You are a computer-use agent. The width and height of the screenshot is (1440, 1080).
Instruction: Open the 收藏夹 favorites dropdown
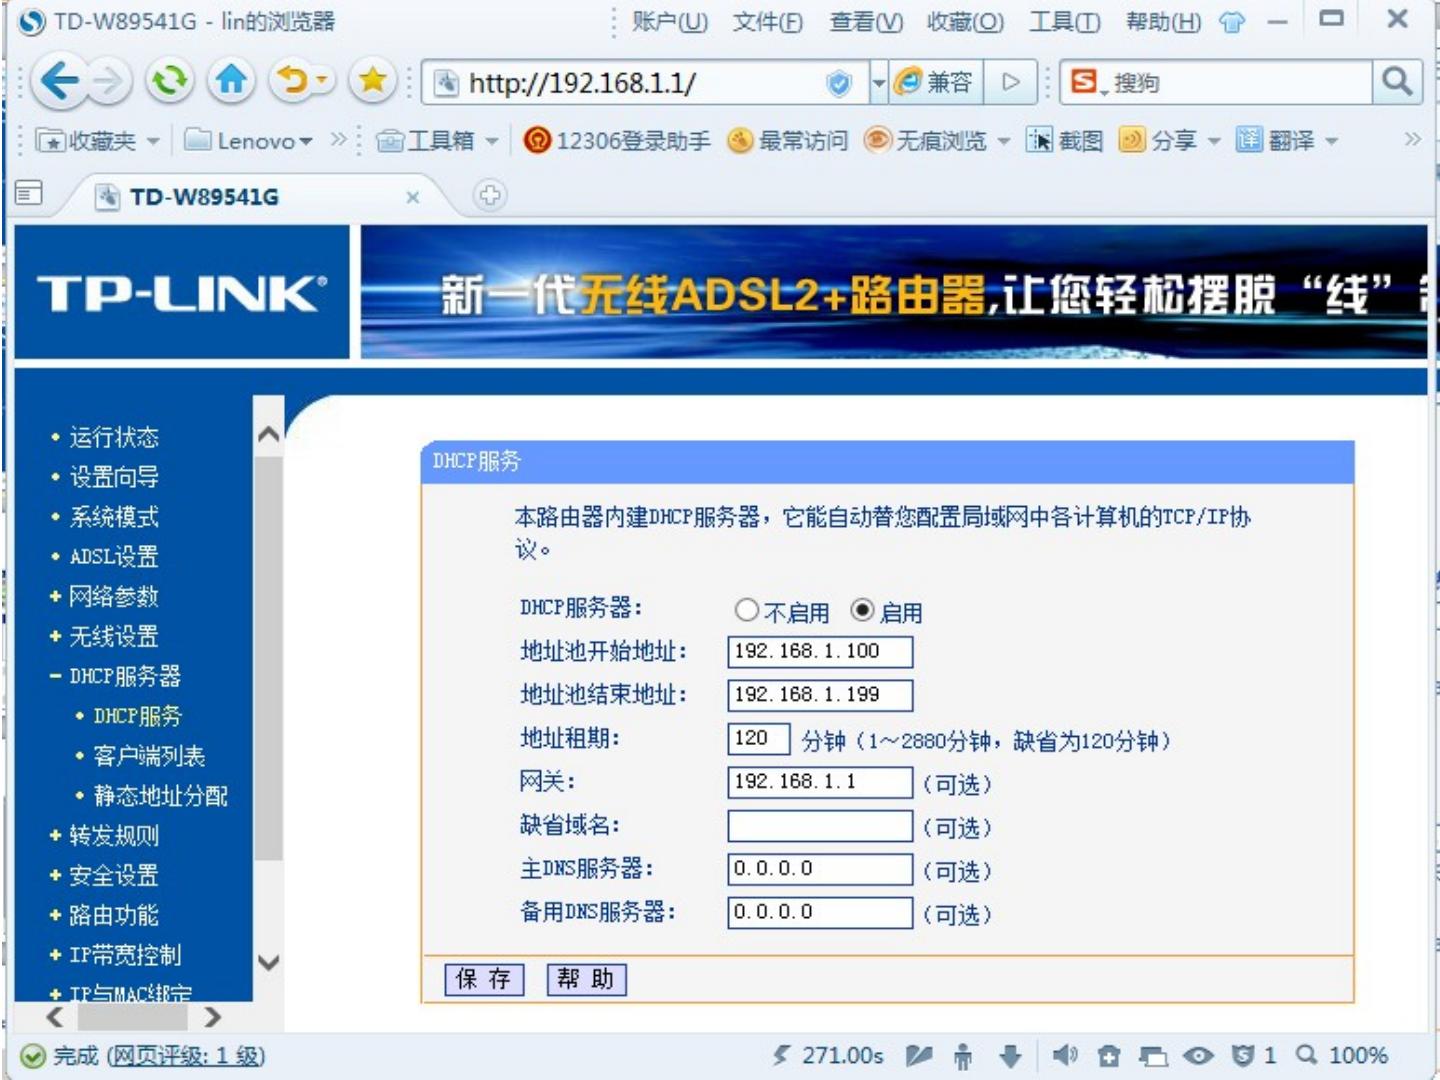pos(98,141)
